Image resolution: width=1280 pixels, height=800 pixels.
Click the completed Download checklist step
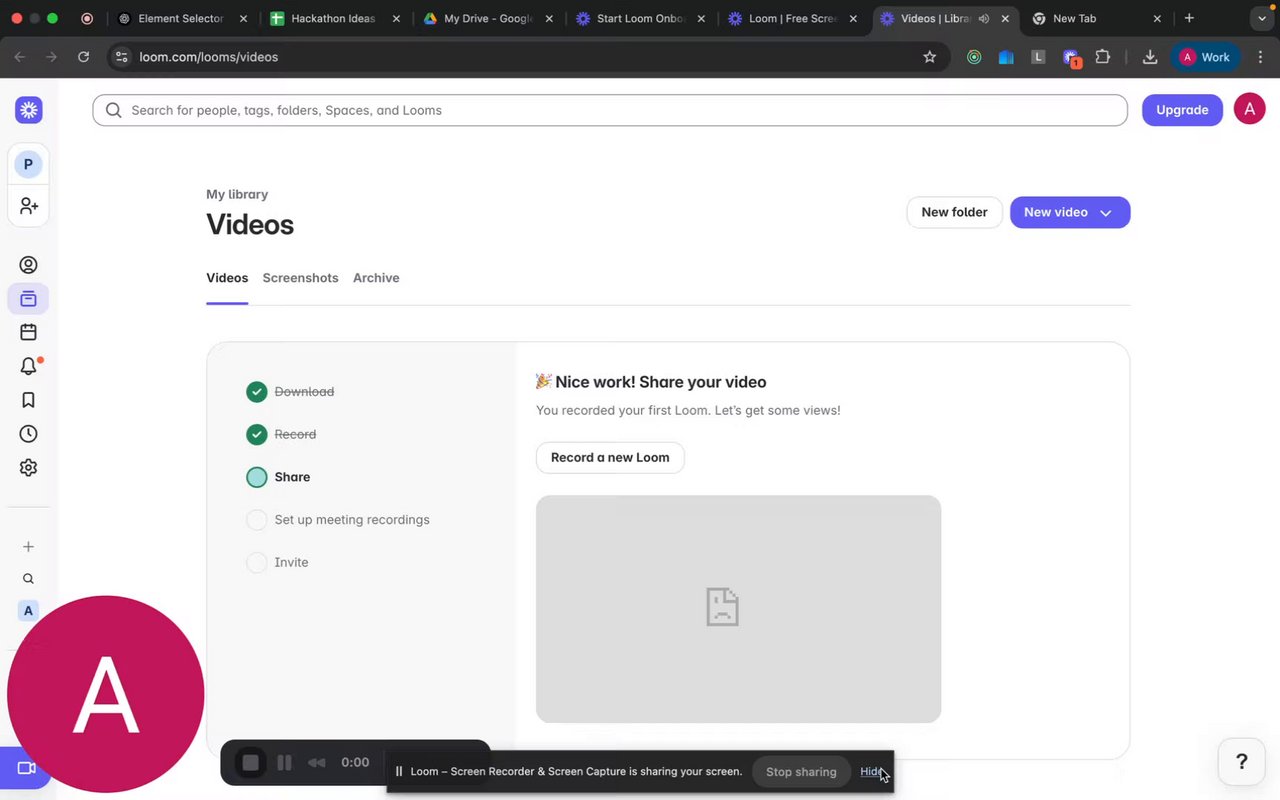click(290, 392)
